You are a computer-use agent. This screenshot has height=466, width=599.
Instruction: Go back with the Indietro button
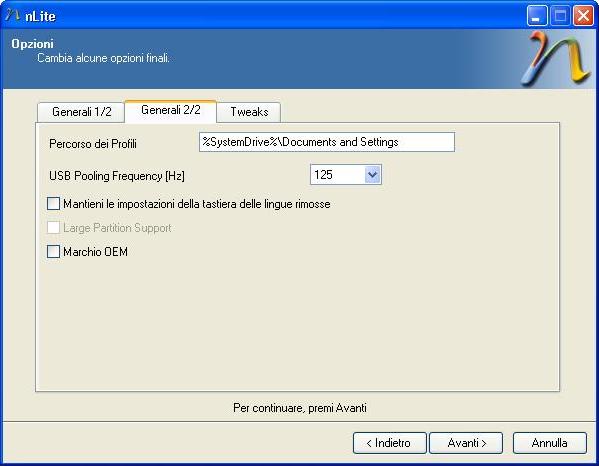(389, 443)
